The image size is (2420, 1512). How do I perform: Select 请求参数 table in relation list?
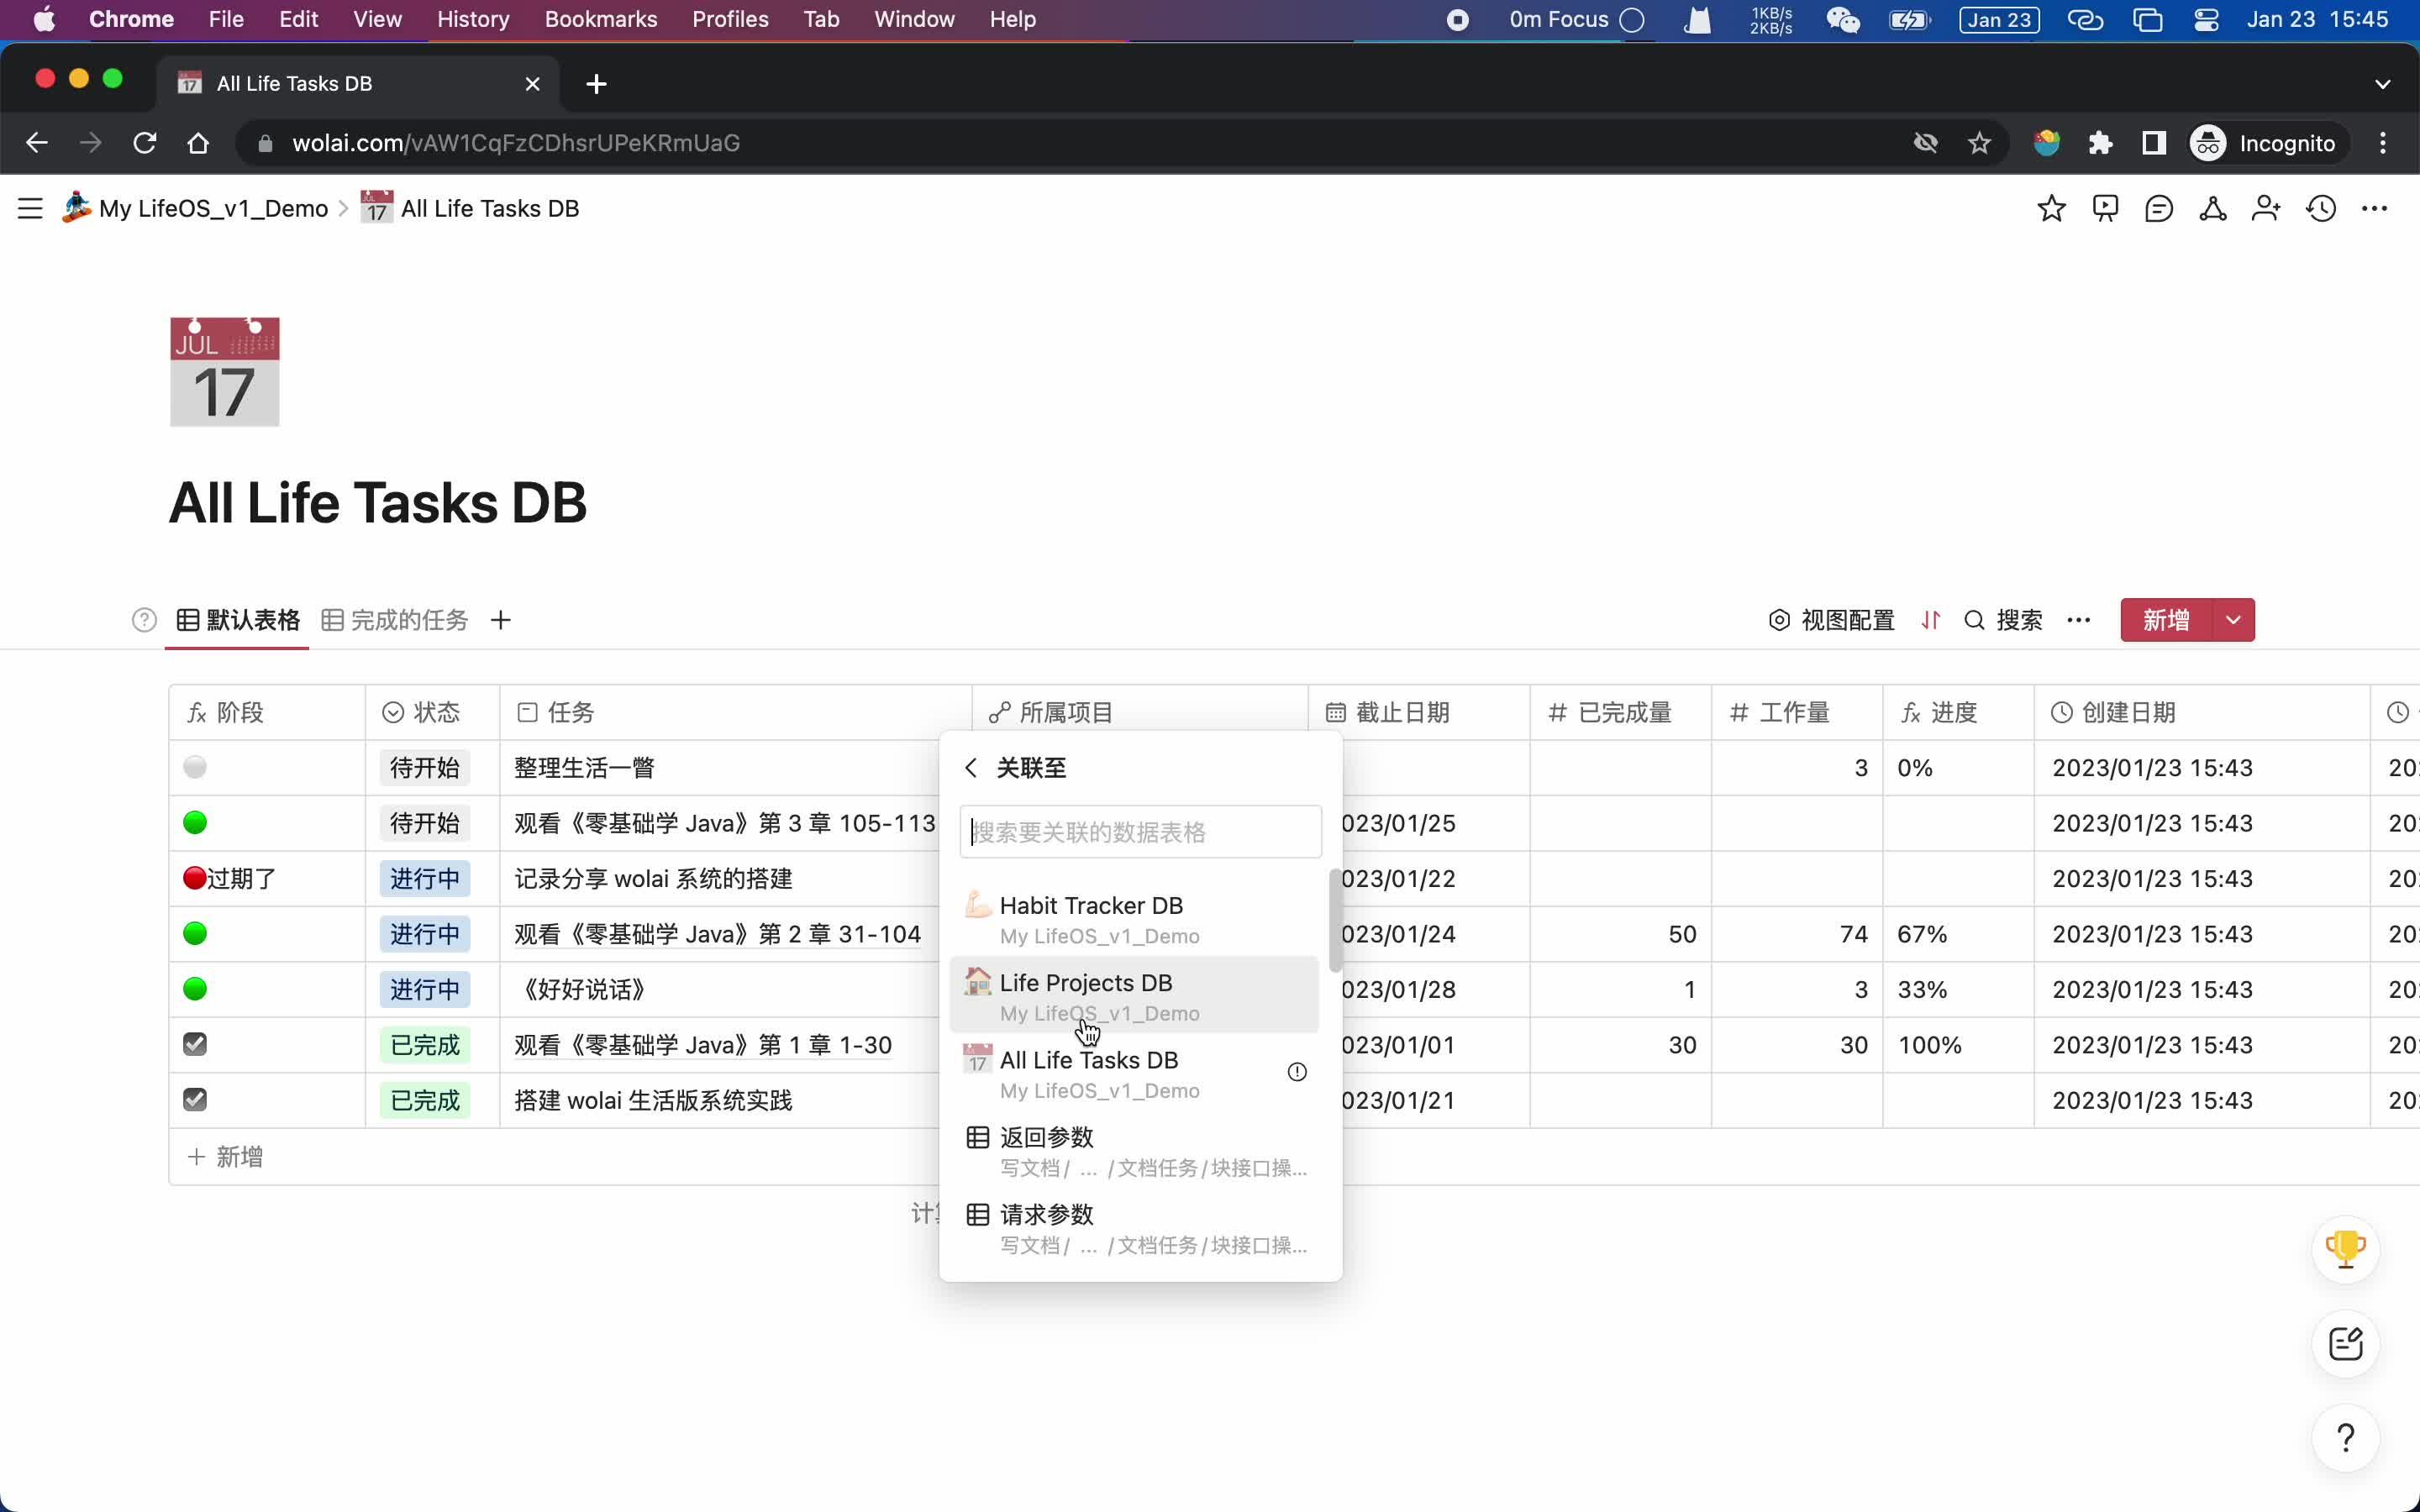(x=1134, y=1227)
